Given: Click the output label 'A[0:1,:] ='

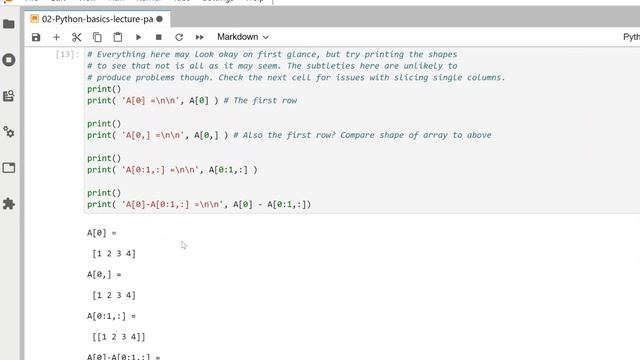Looking at the screenshot, I should click(x=111, y=316).
